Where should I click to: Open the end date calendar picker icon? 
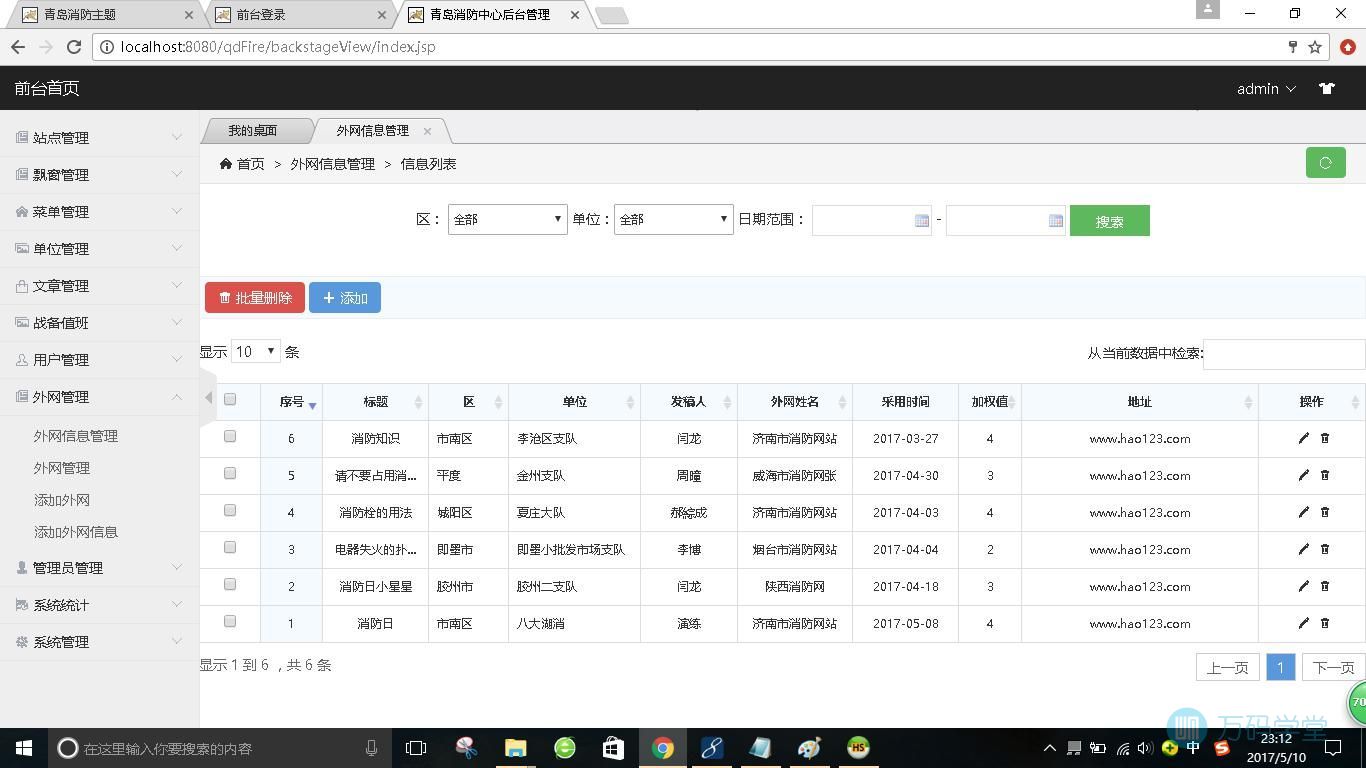coord(1056,220)
